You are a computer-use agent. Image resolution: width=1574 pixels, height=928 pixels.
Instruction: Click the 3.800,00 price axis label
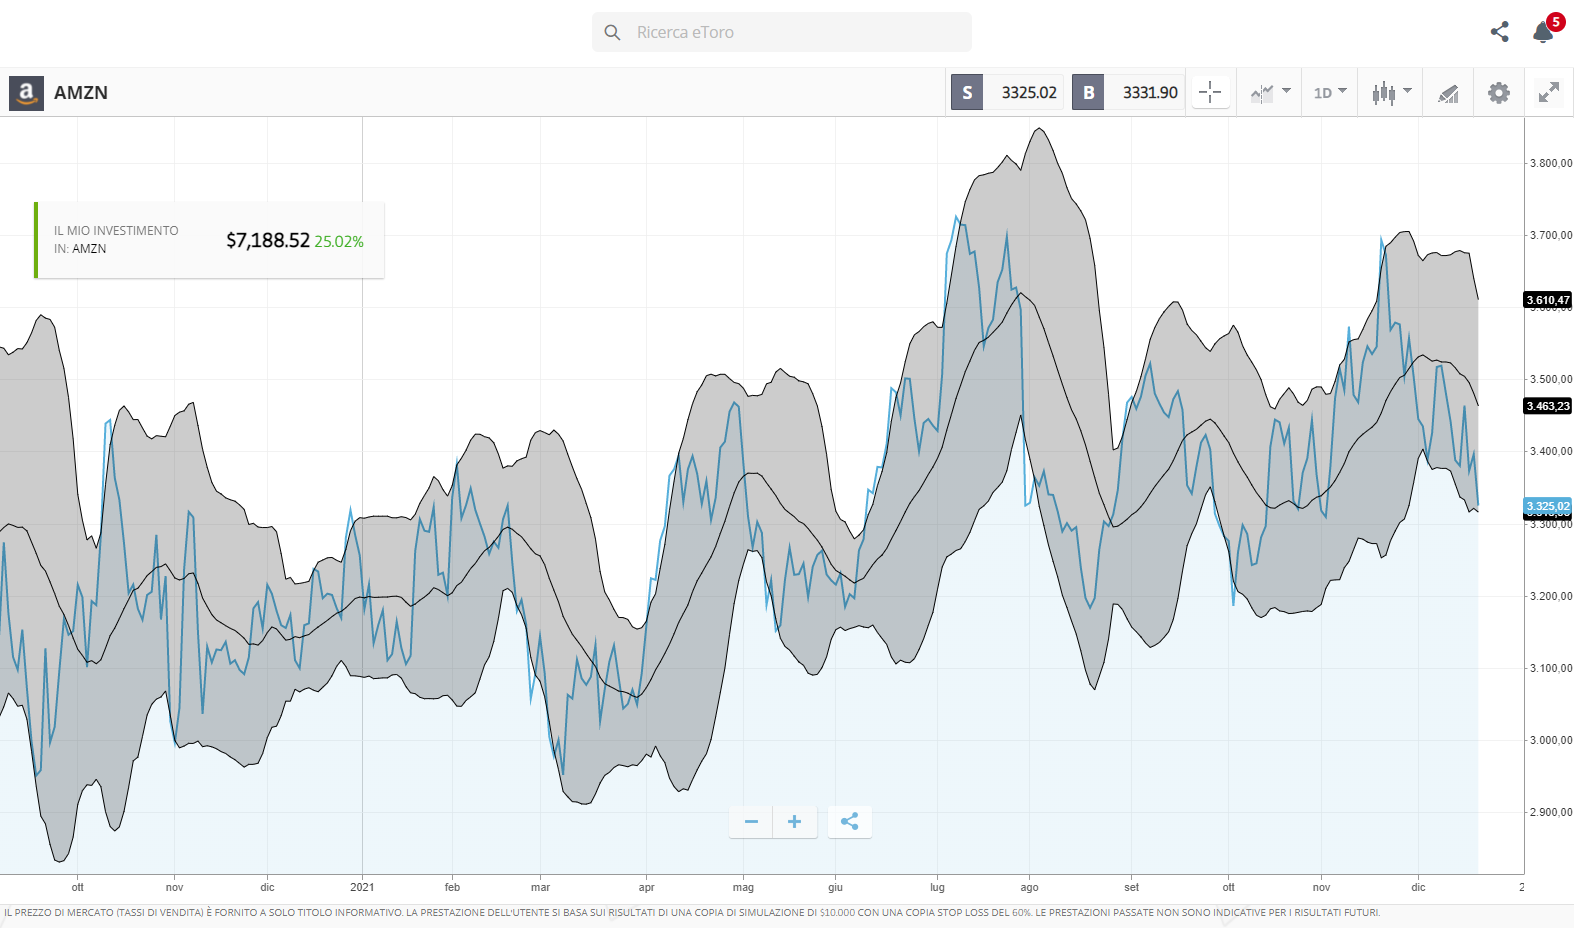pos(1551,163)
